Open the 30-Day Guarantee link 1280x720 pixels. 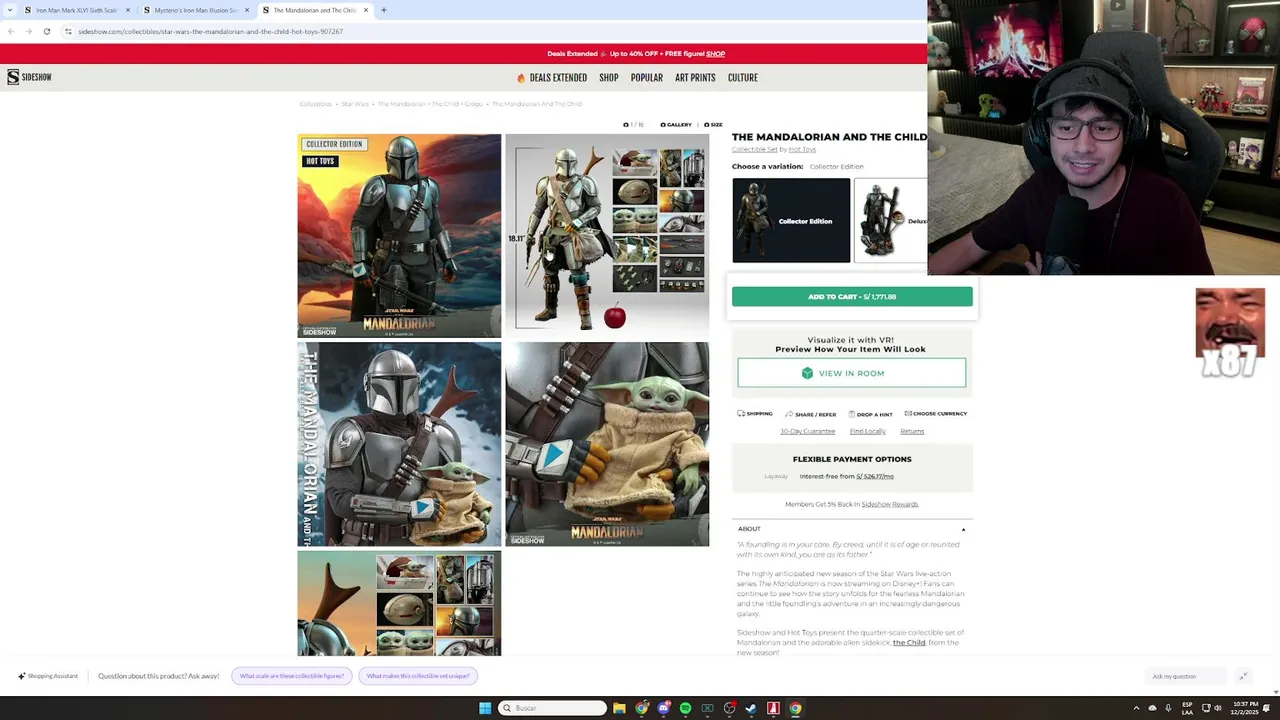(x=808, y=431)
